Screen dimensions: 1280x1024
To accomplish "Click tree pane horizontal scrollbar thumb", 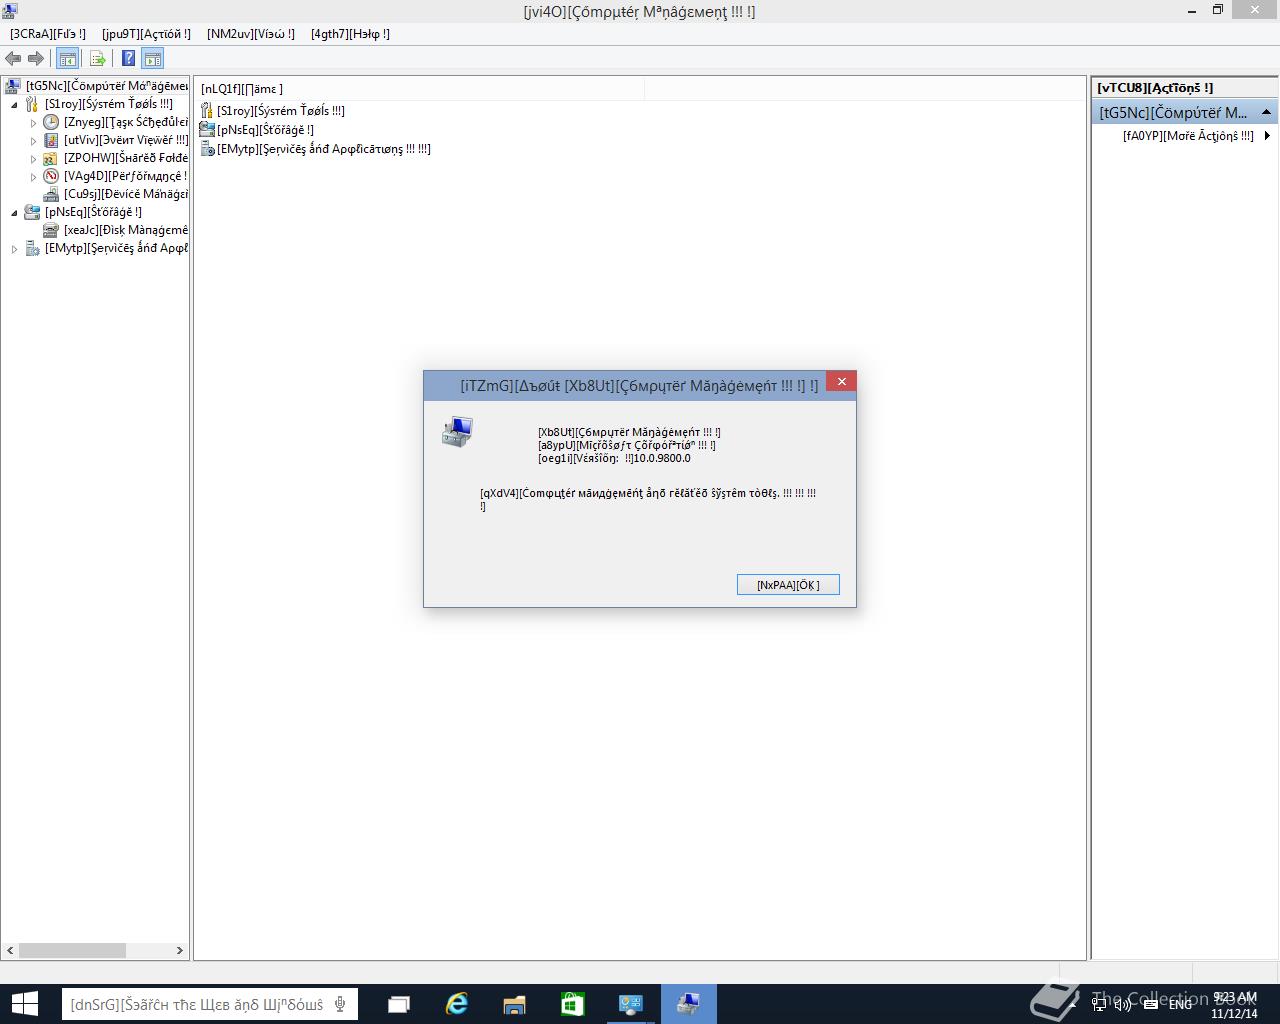I will point(72,950).
